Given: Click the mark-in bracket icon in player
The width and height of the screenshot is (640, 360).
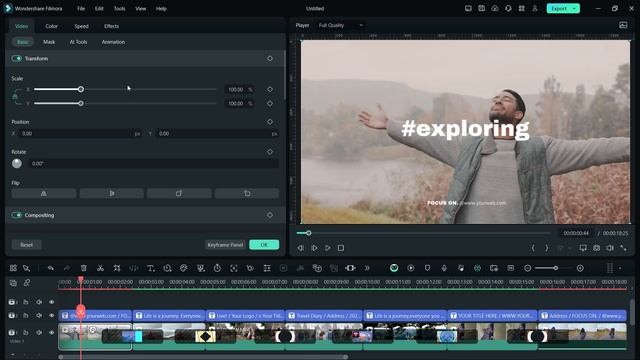Looking at the screenshot, I should click(x=533, y=248).
